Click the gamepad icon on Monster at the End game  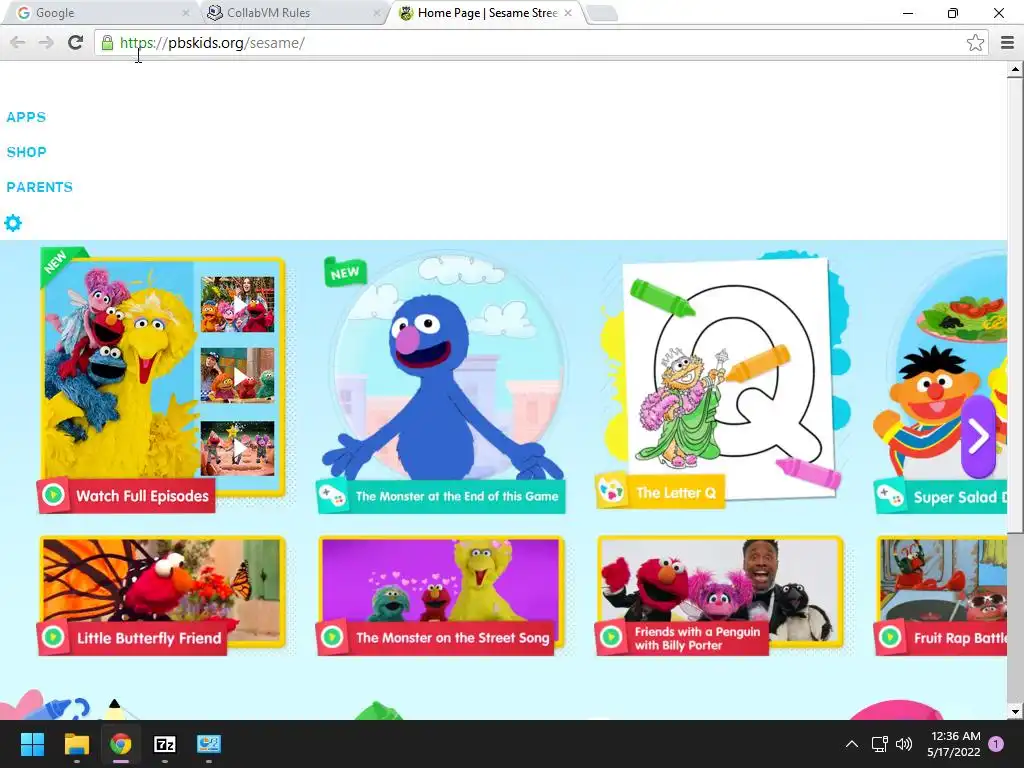pyautogui.click(x=332, y=496)
